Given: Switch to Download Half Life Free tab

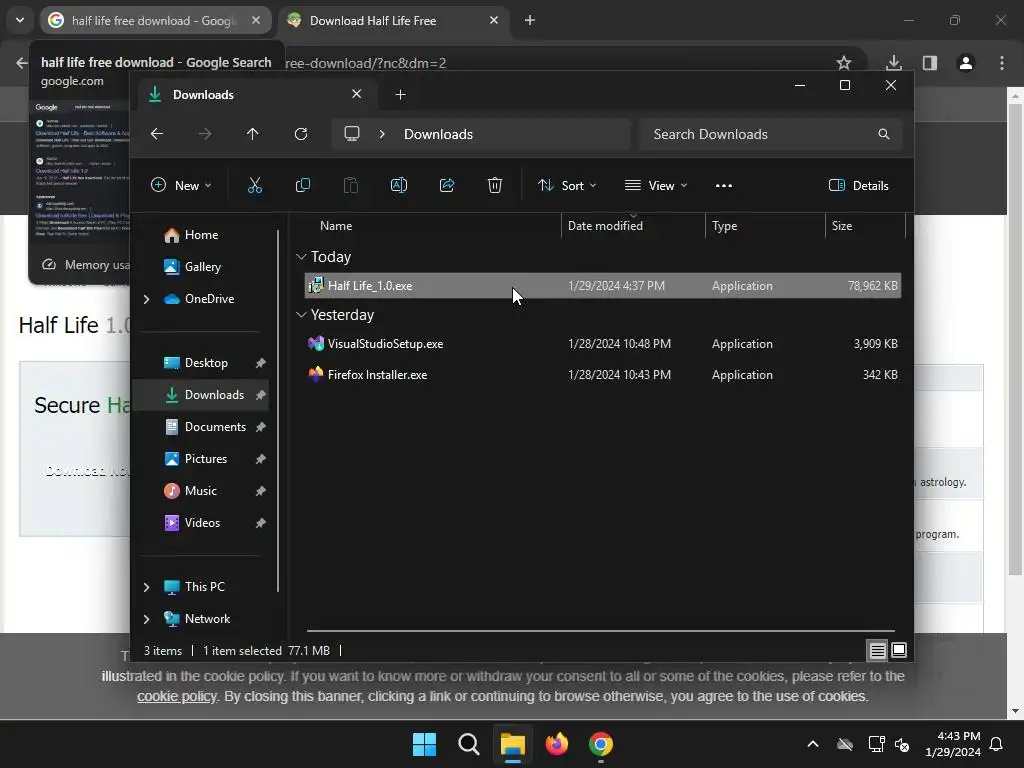Looking at the screenshot, I should pos(394,21).
